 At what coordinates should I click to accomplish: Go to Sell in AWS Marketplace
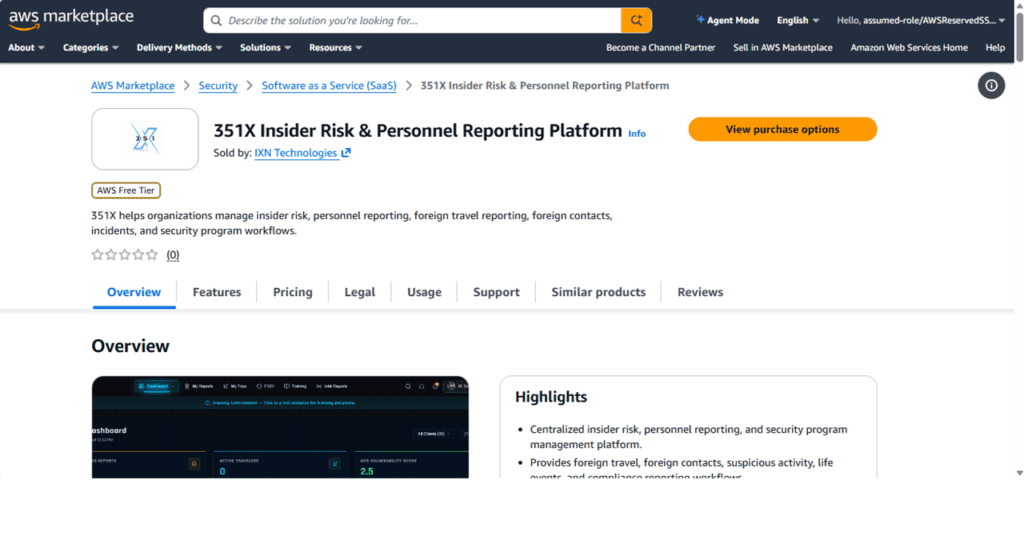coord(782,48)
